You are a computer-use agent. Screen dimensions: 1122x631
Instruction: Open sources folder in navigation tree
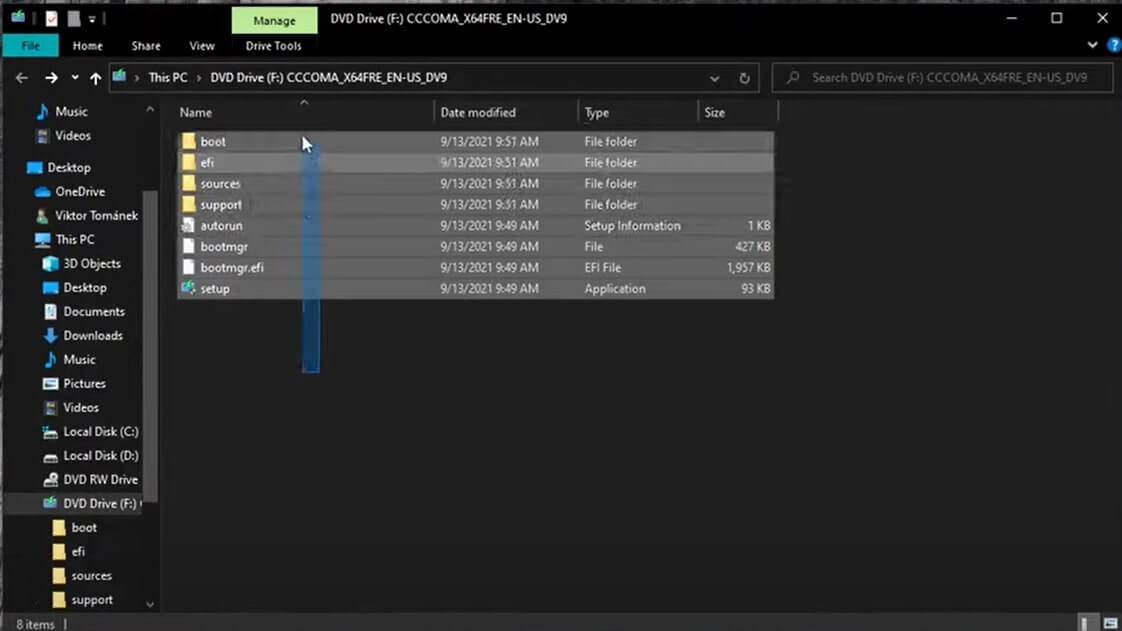[x=91, y=576]
